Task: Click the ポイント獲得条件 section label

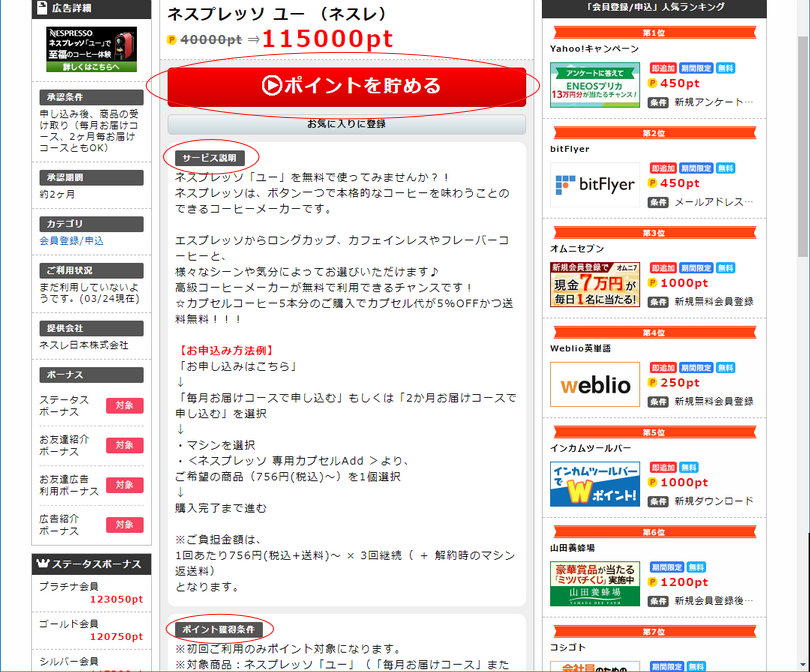Action: (x=219, y=630)
